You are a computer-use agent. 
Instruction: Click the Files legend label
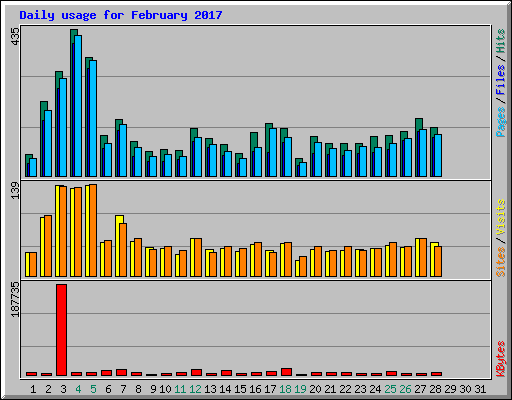500,79
